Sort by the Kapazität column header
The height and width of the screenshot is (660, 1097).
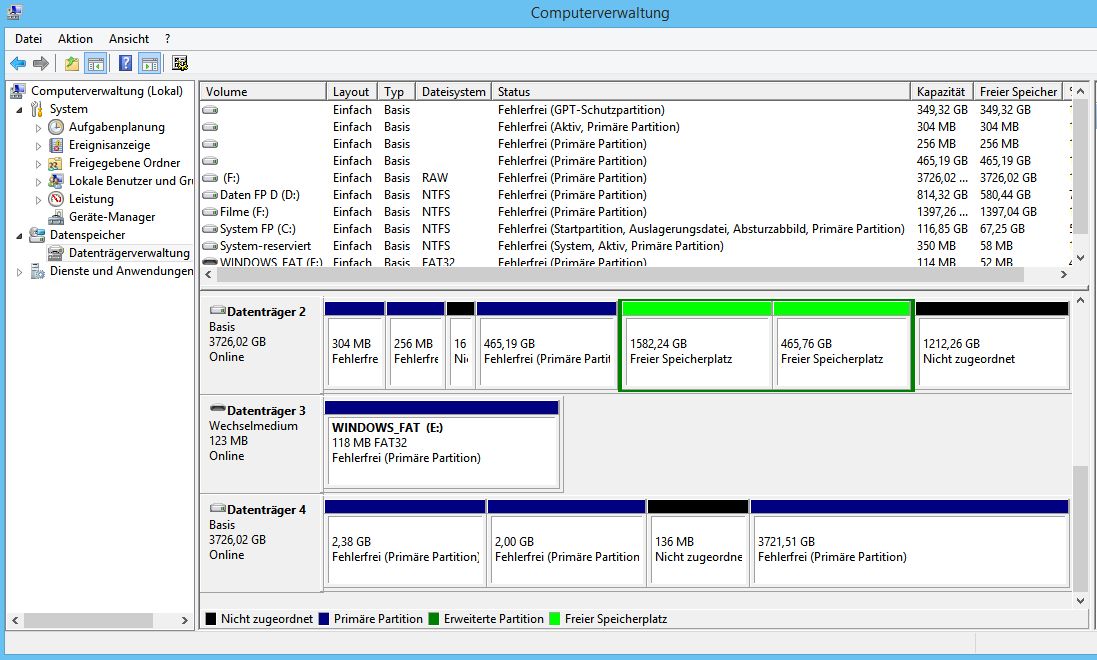(x=942, y=92)
